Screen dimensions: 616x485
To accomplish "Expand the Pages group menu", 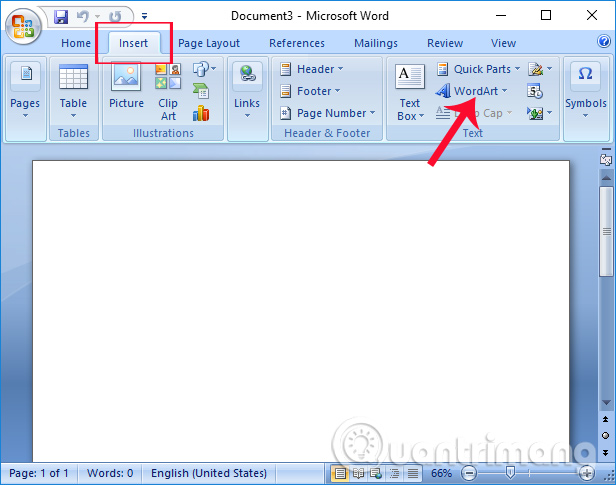I will coord(25,91).
